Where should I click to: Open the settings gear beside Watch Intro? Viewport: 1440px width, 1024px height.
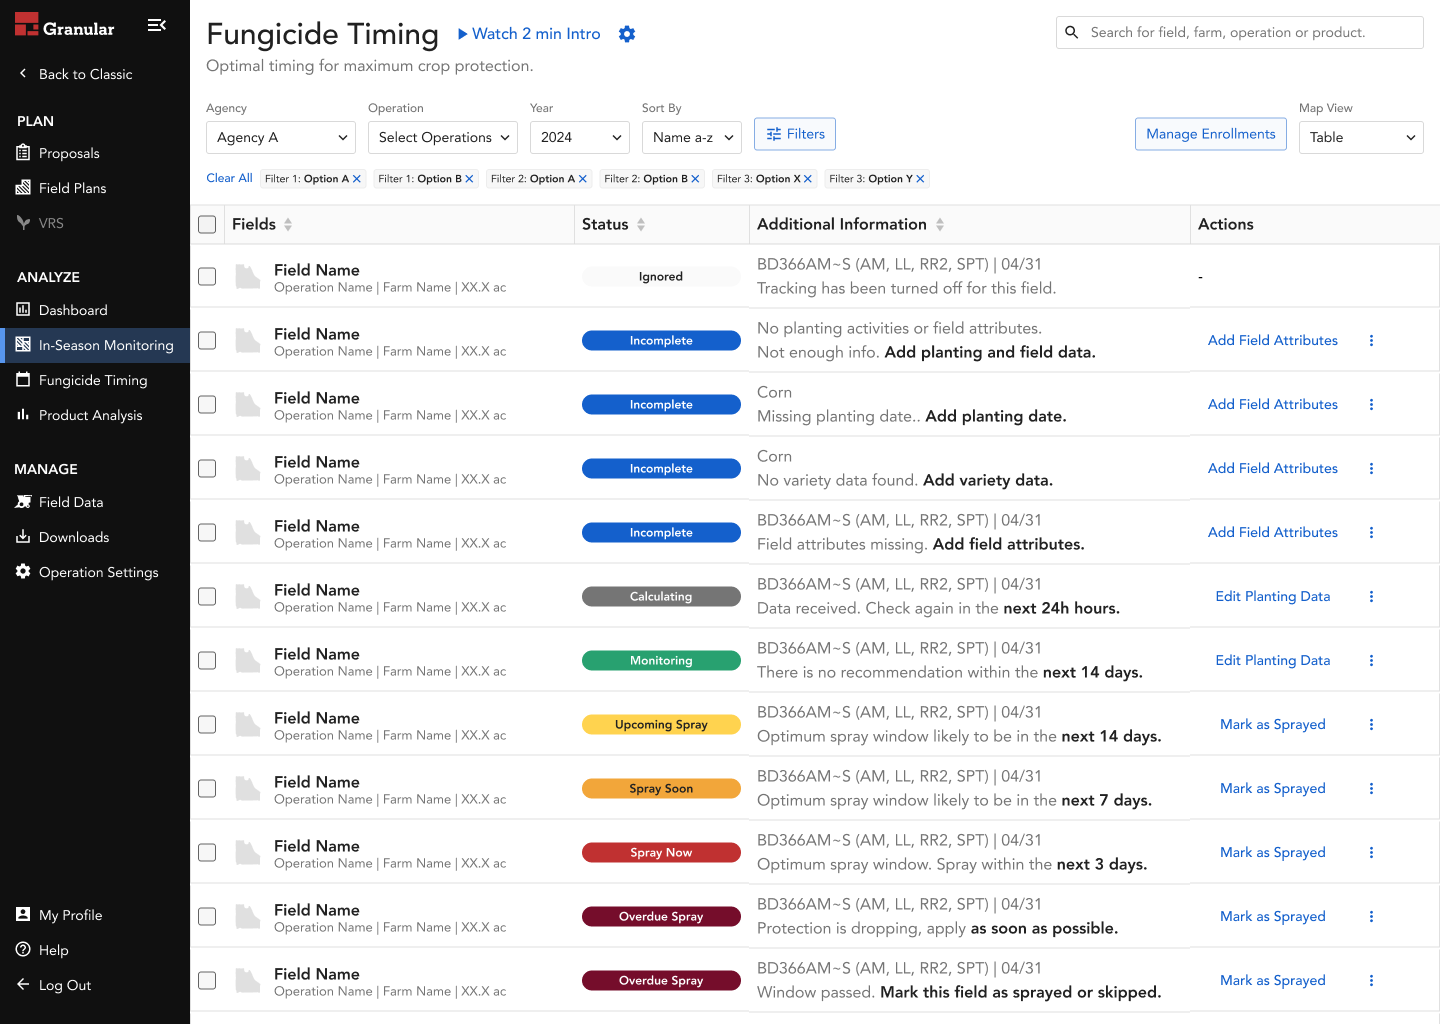[627, 34]
